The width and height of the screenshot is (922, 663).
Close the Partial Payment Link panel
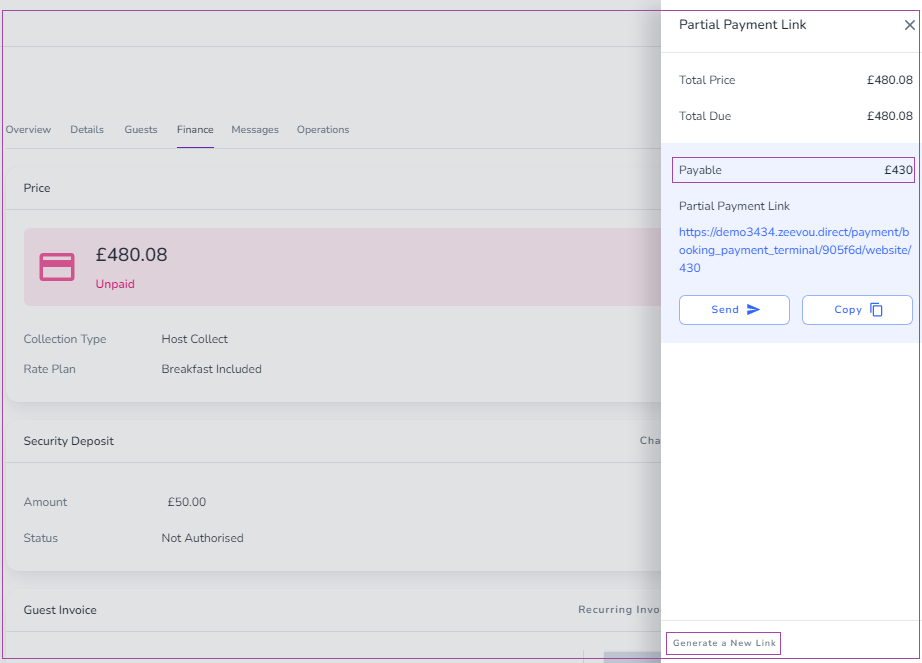click(x=909, y=25)
